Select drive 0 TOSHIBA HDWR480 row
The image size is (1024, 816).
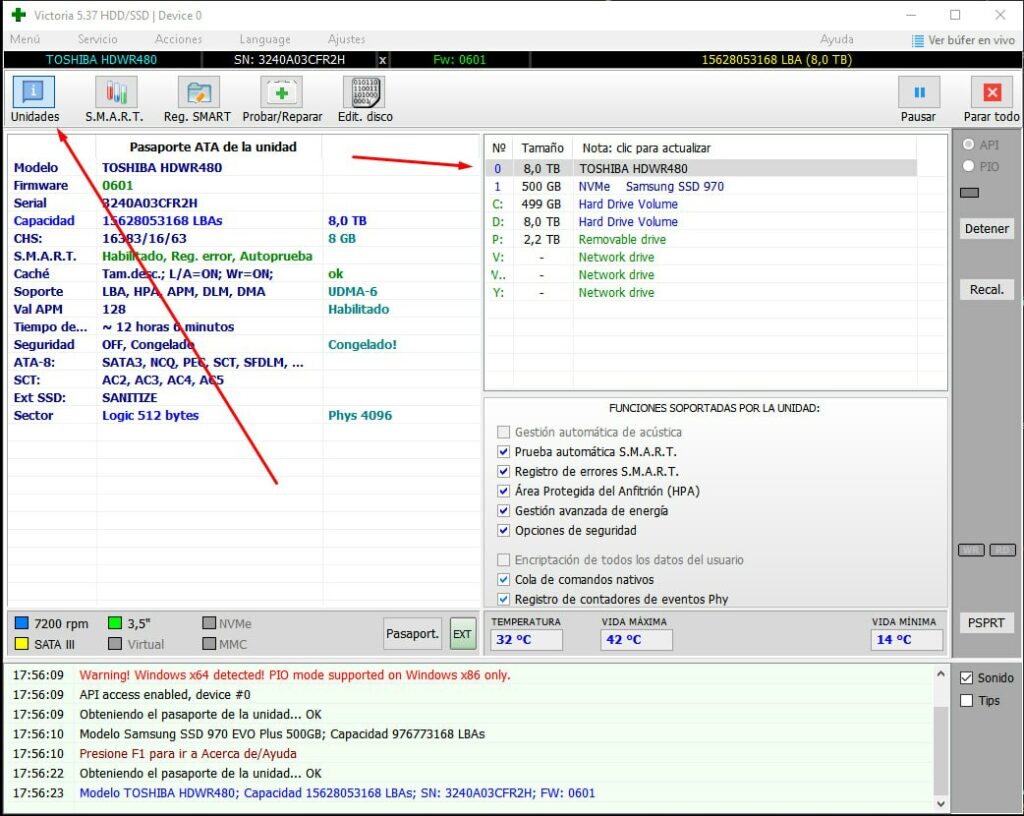tap(701, 168)
